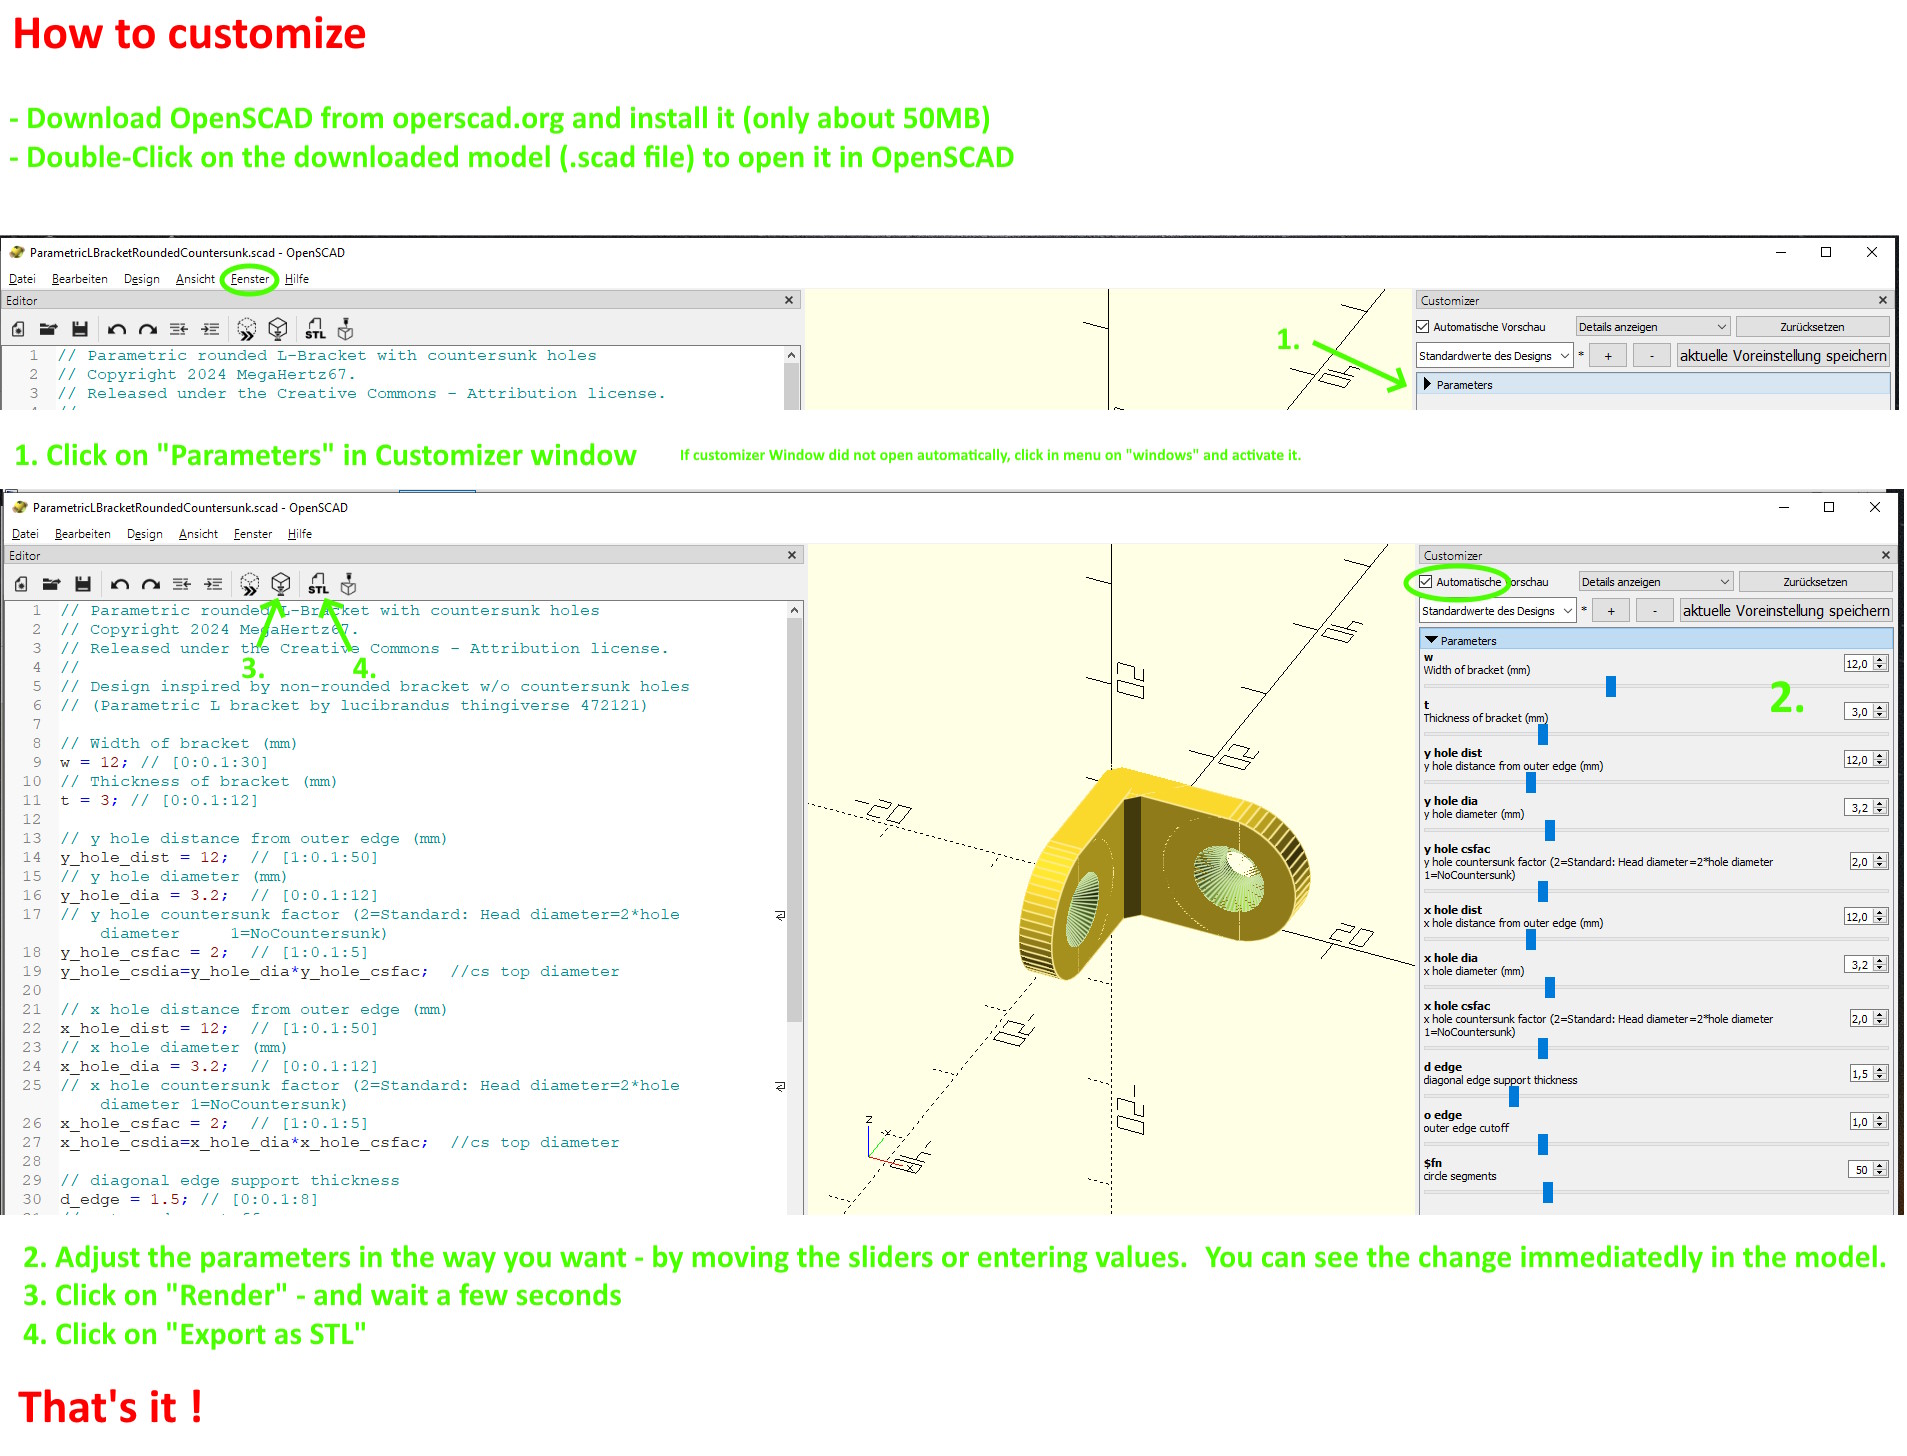Click the y hole dia value field showing 3,2

point(1861,807)
